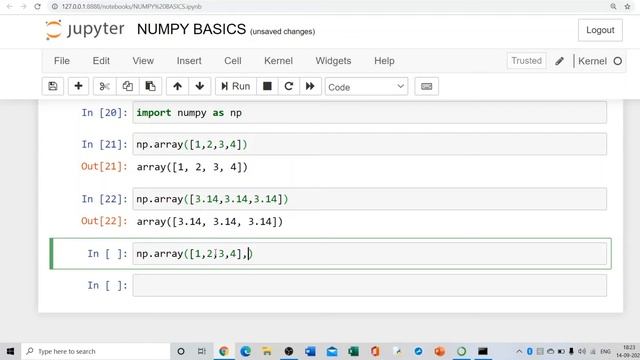Open Cortana circle icon on taskbar
Screen dimensions: 640x360
pos(180,351)
